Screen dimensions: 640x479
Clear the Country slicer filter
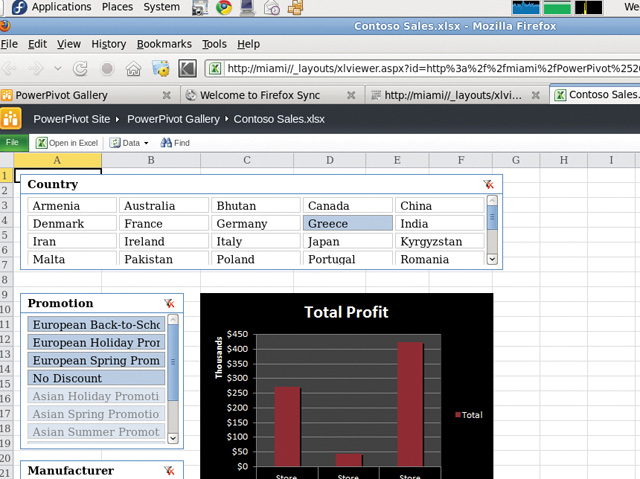(x=489, y=184)
